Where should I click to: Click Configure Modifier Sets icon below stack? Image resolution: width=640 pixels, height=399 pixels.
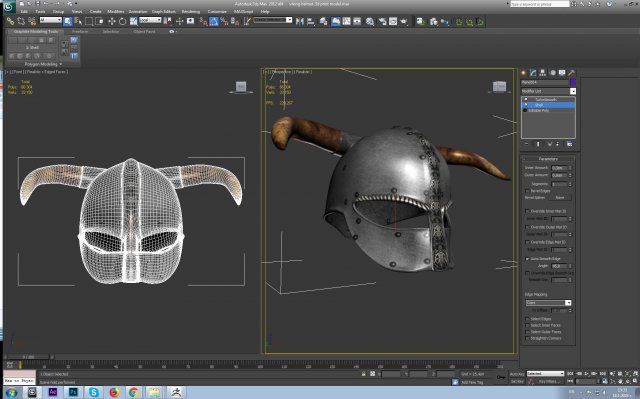[x=569, y=144]
